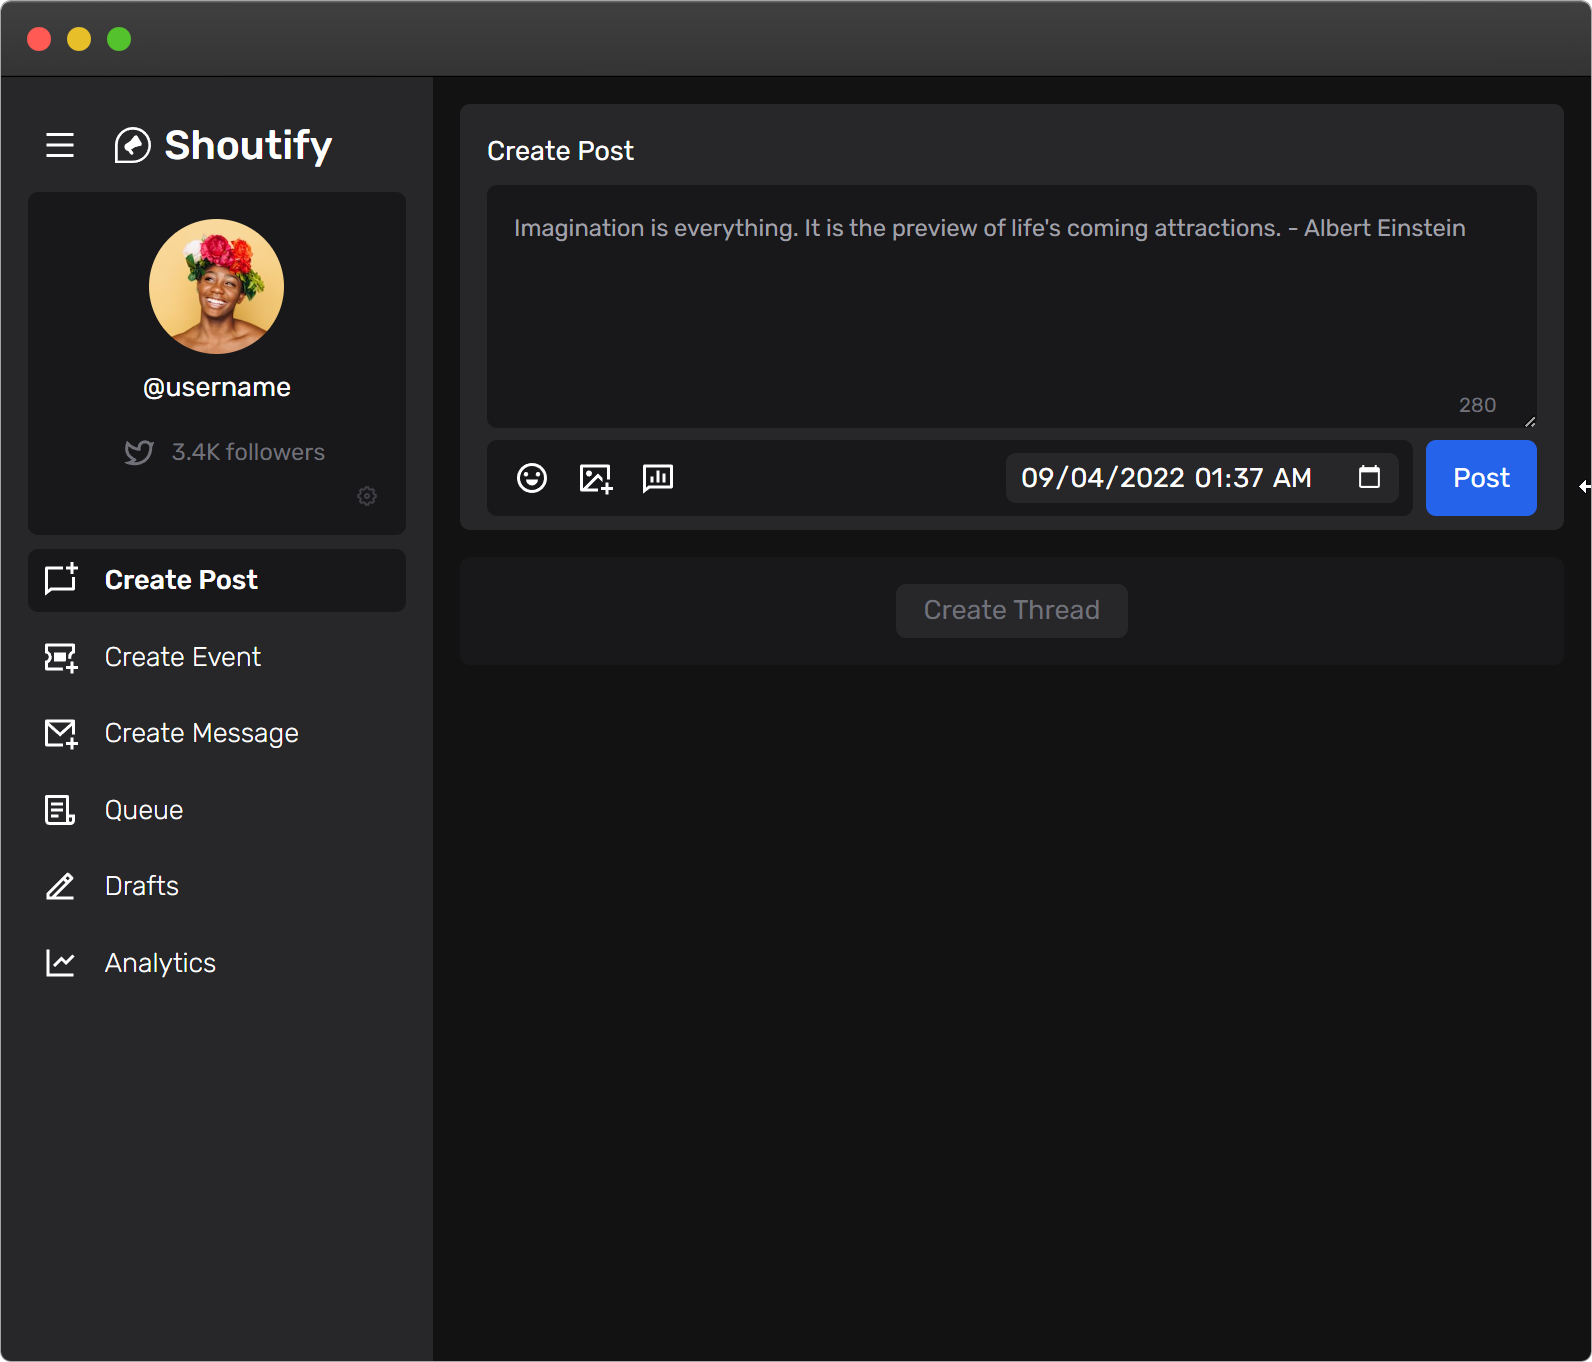
Task: Open the calendar date picker icon
Action: (x=1370, y=477)
